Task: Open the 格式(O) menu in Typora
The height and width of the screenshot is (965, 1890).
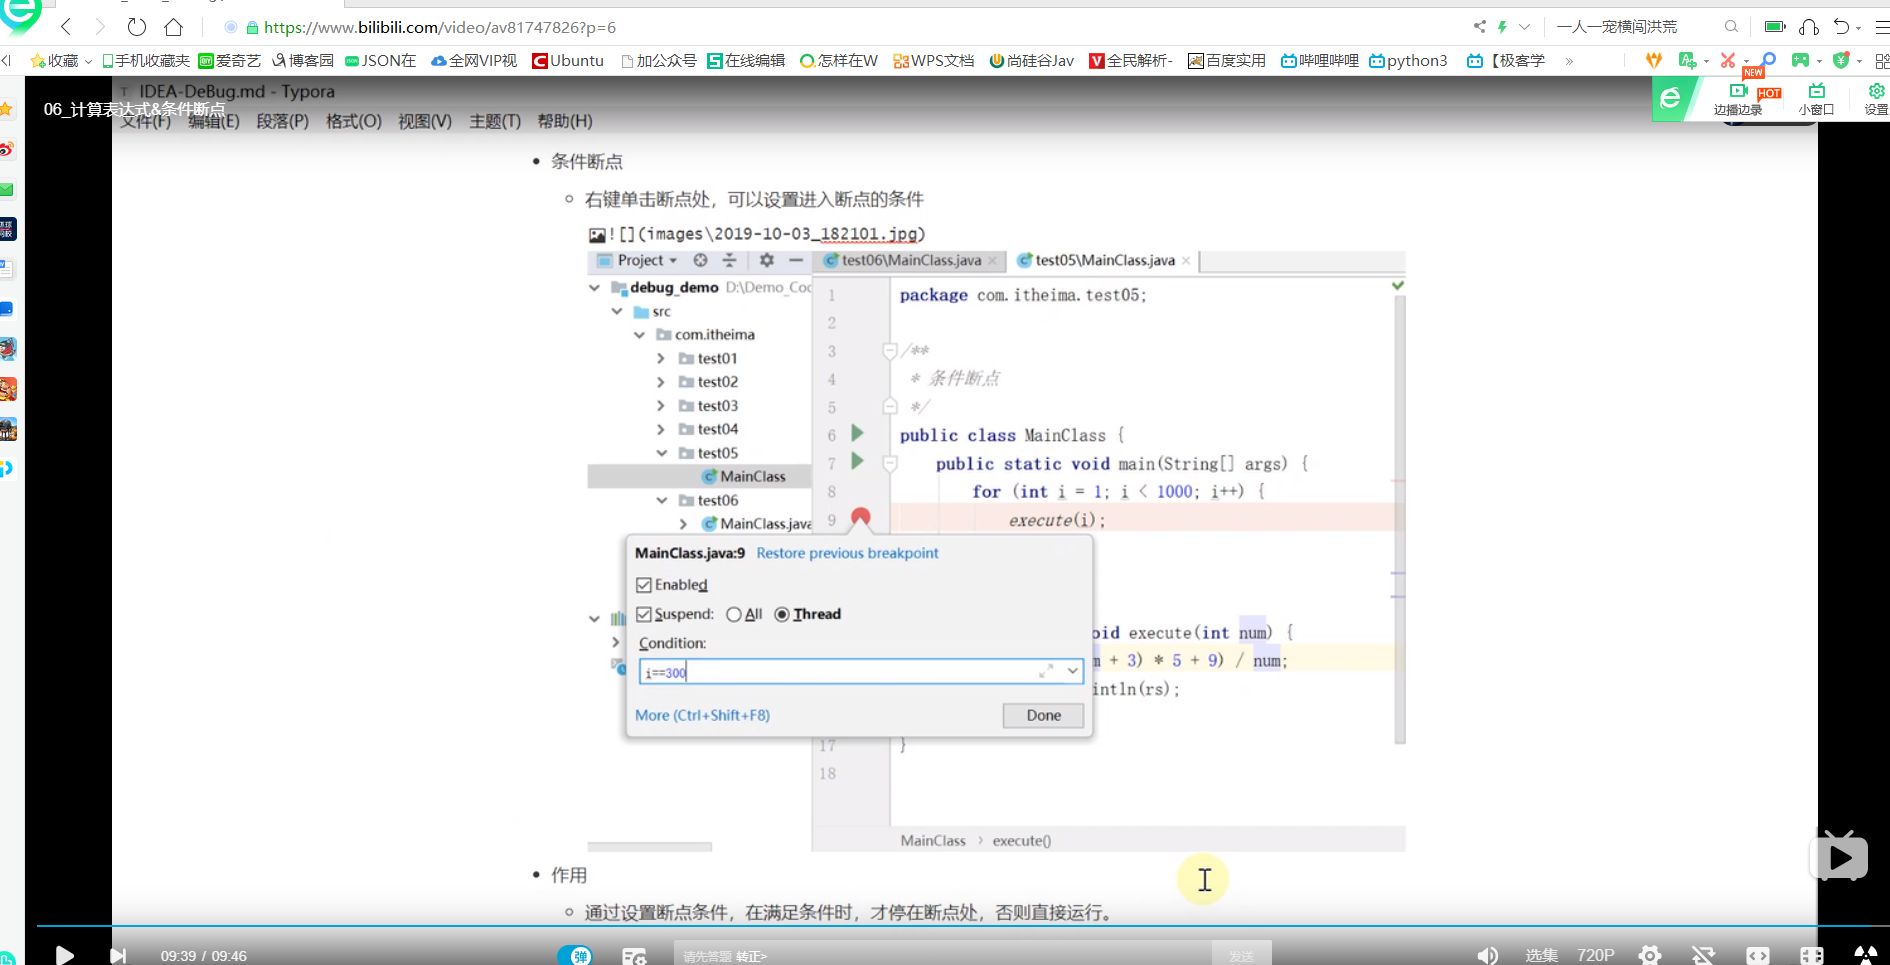Action: (354, 121)
